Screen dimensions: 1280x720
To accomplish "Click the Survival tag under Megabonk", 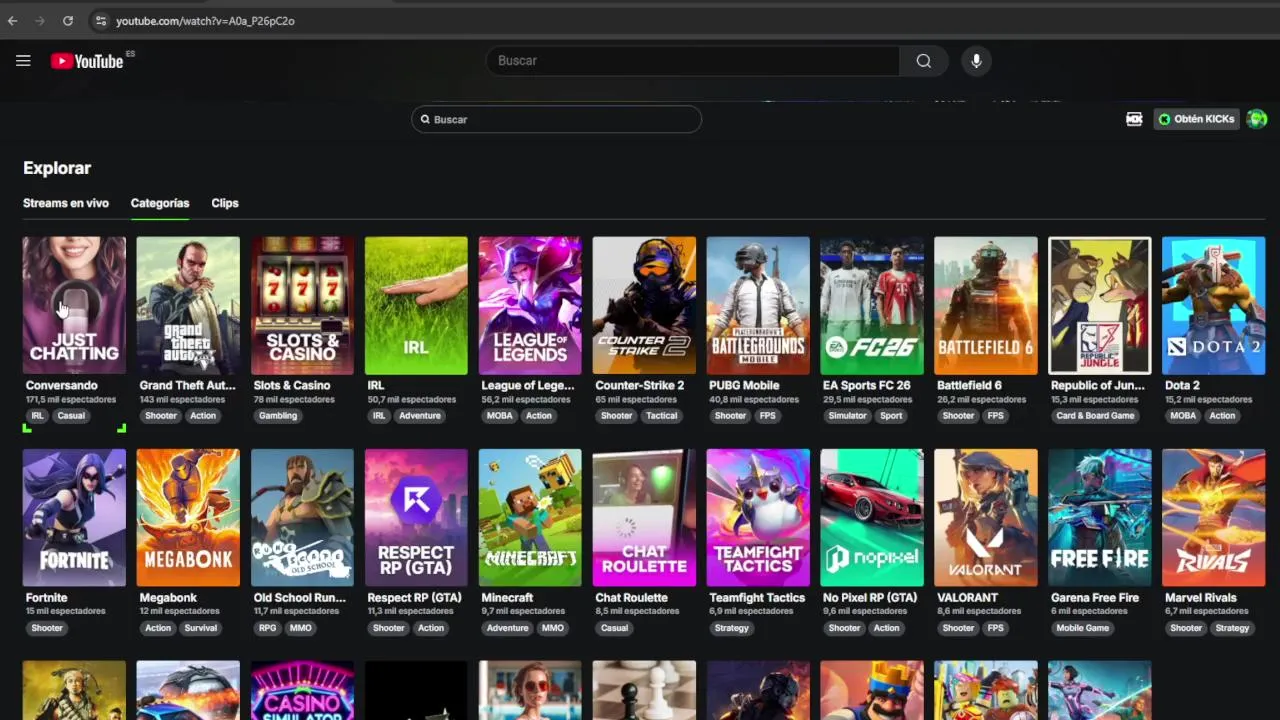I will pyautogui.click(x=201, y=628).
